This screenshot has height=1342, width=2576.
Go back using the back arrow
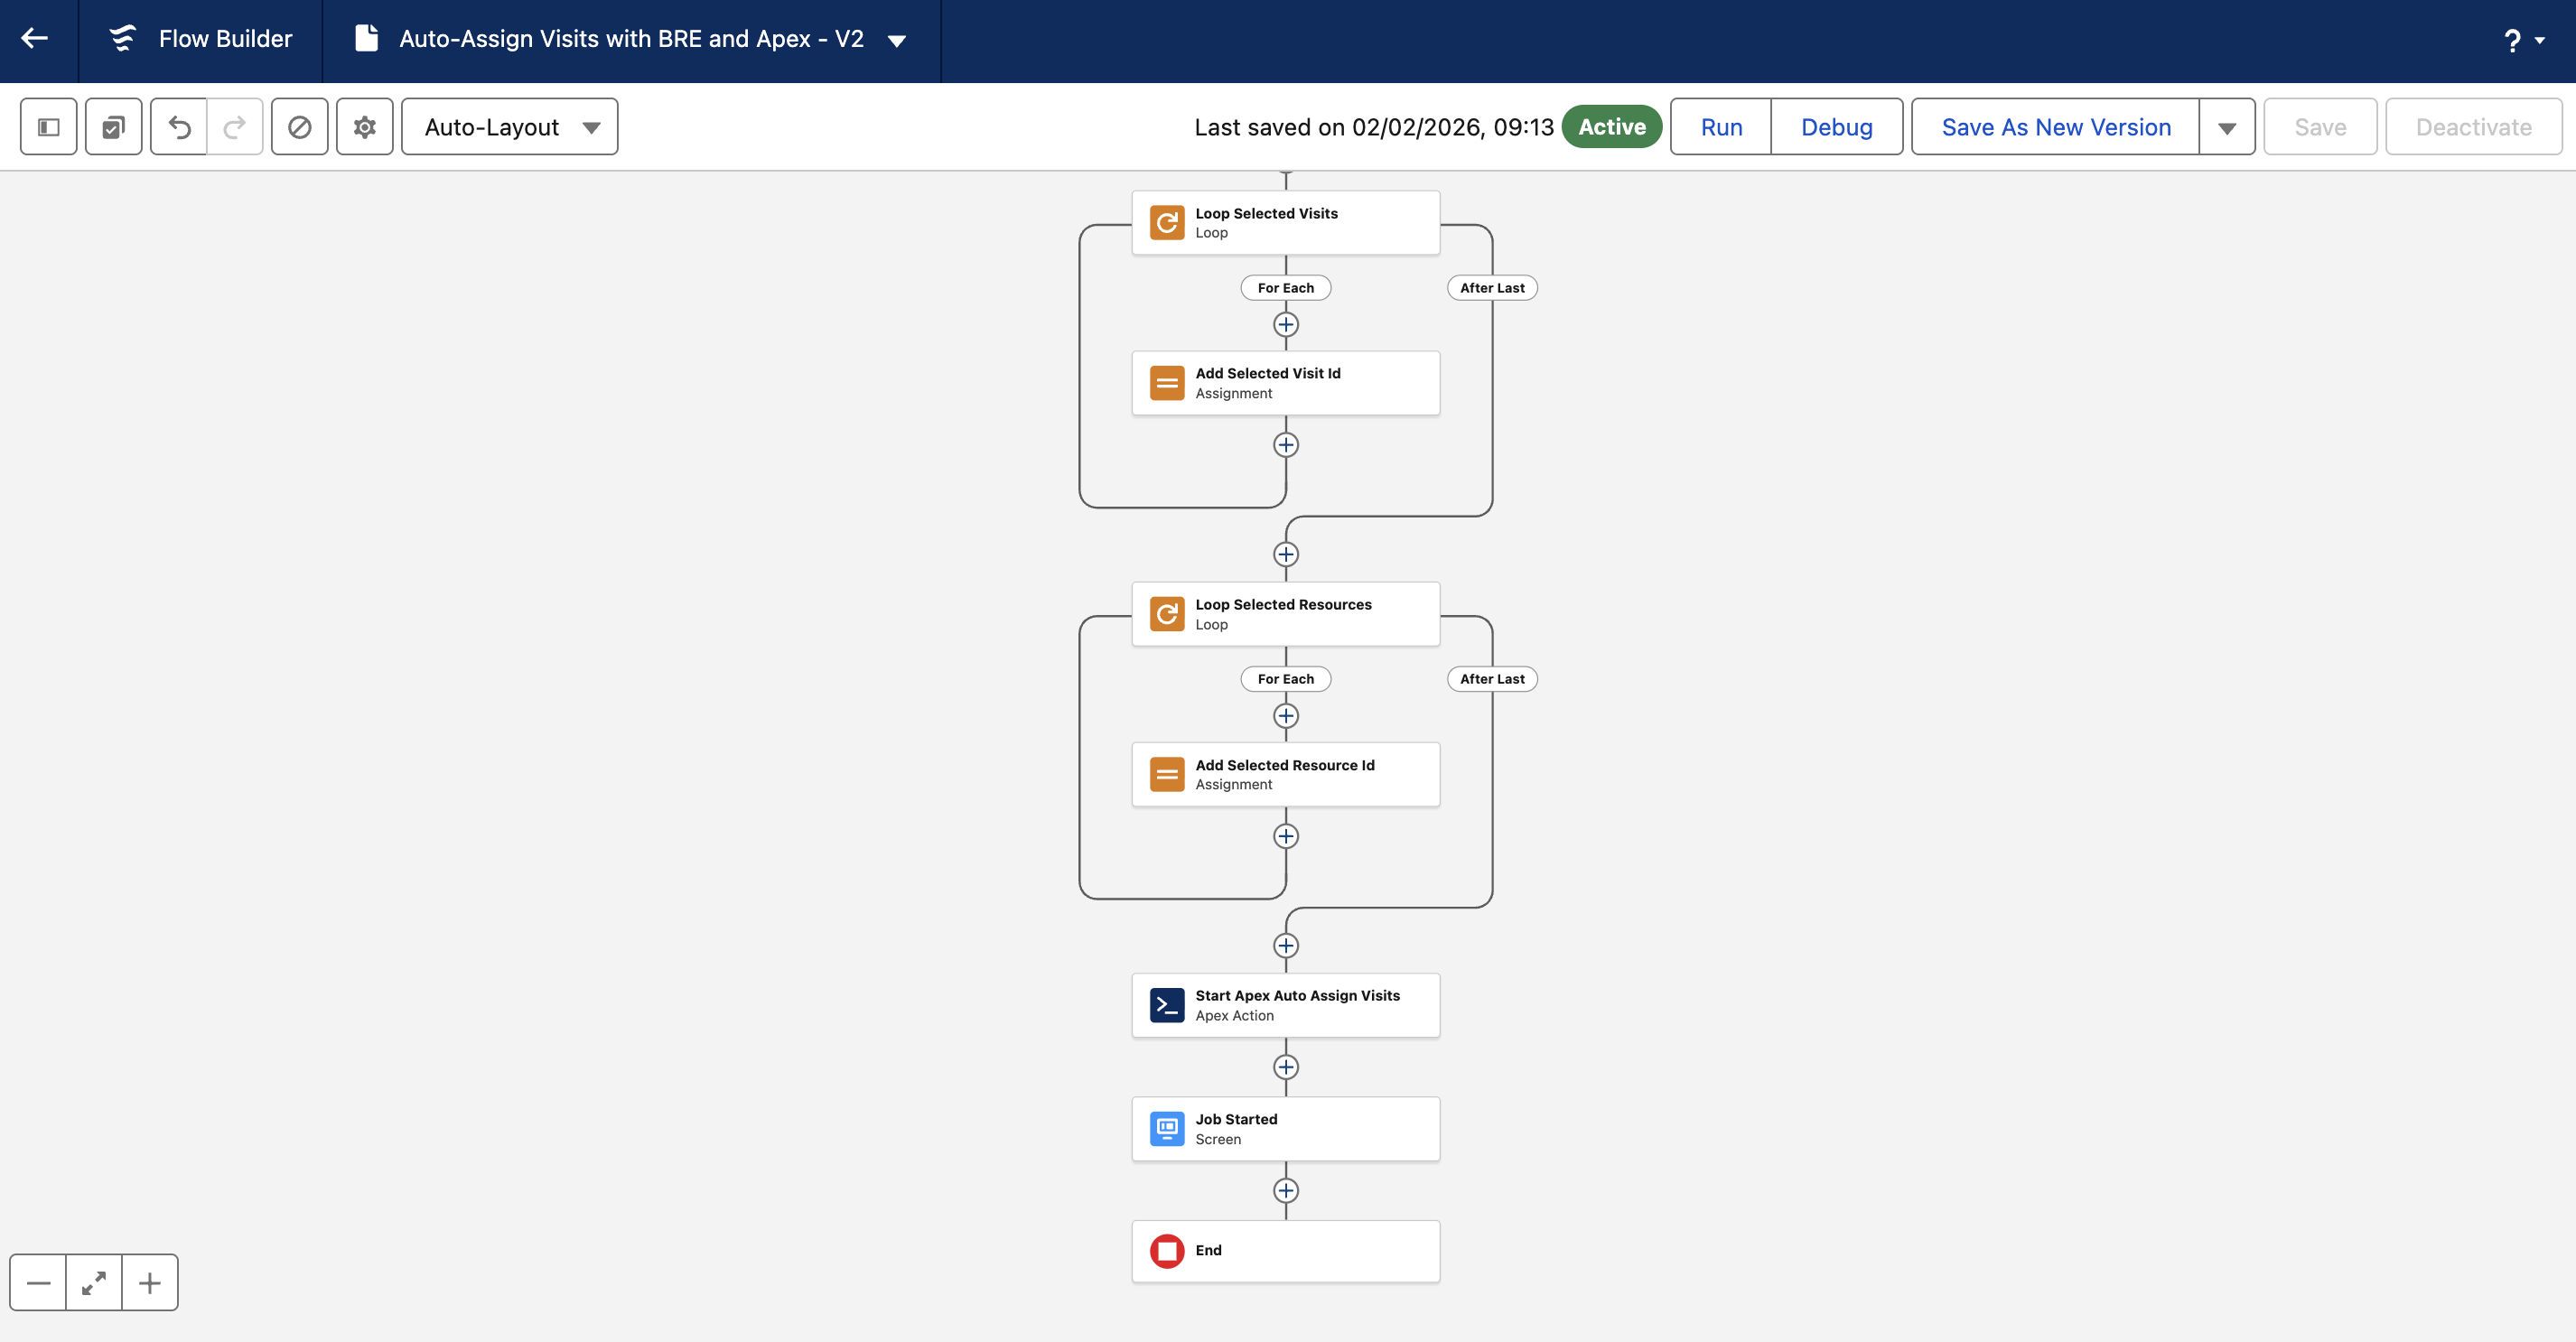click(35, 39)
